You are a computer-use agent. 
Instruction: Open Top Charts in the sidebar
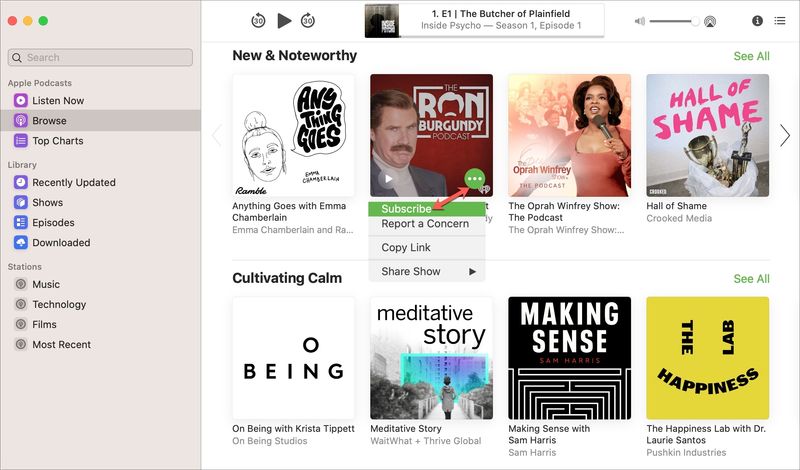[x=100, y=141]
